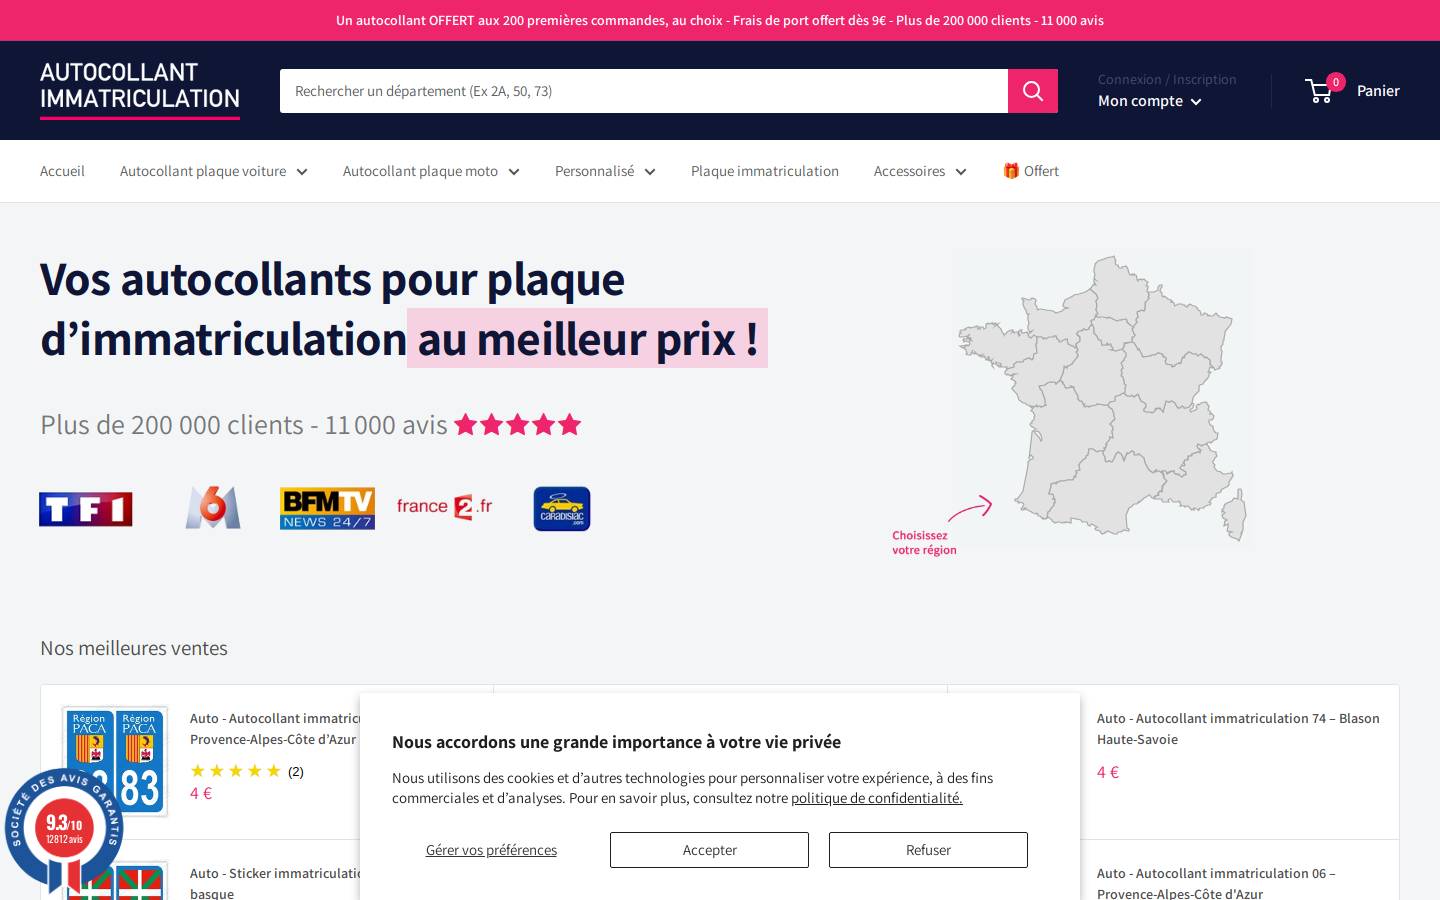Click the gift icon next to Offert

(x=1011, y=171)
